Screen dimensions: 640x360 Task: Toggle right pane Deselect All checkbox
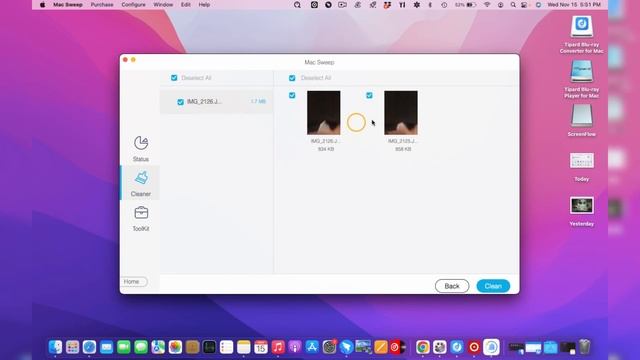(292, 78)
